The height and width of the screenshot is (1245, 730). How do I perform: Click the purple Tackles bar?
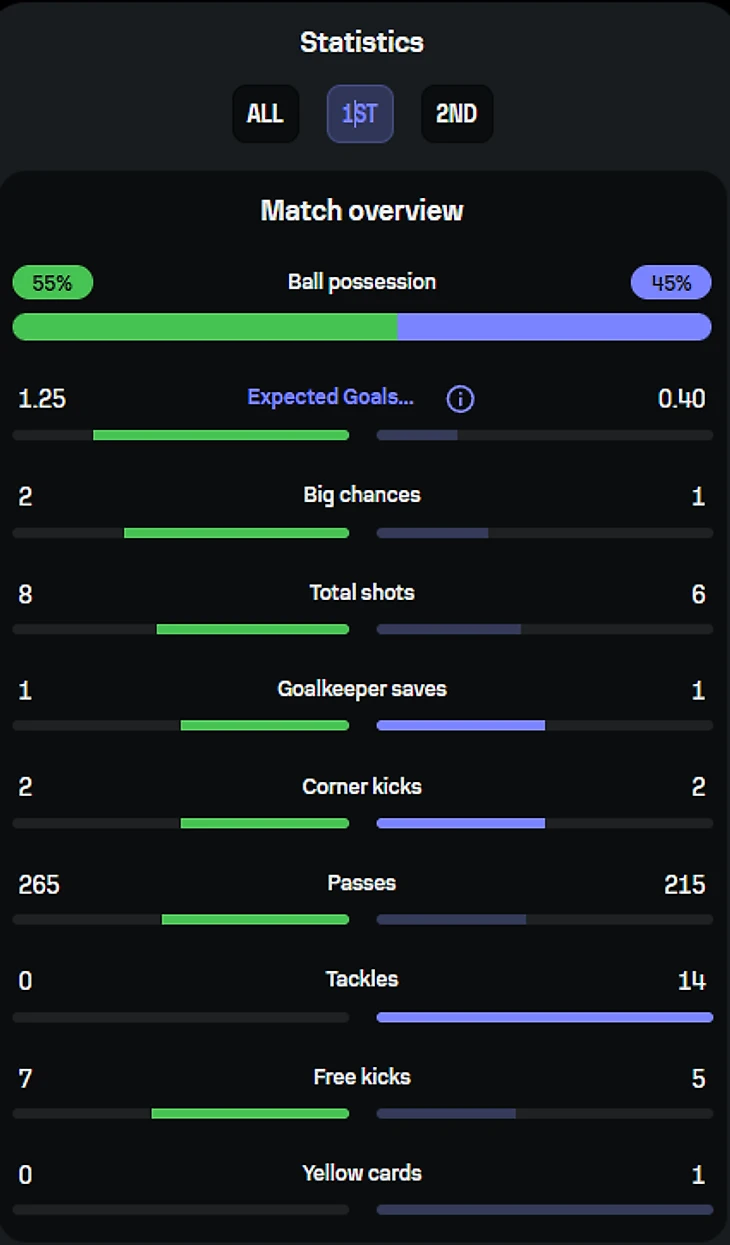pos(545,1017)
